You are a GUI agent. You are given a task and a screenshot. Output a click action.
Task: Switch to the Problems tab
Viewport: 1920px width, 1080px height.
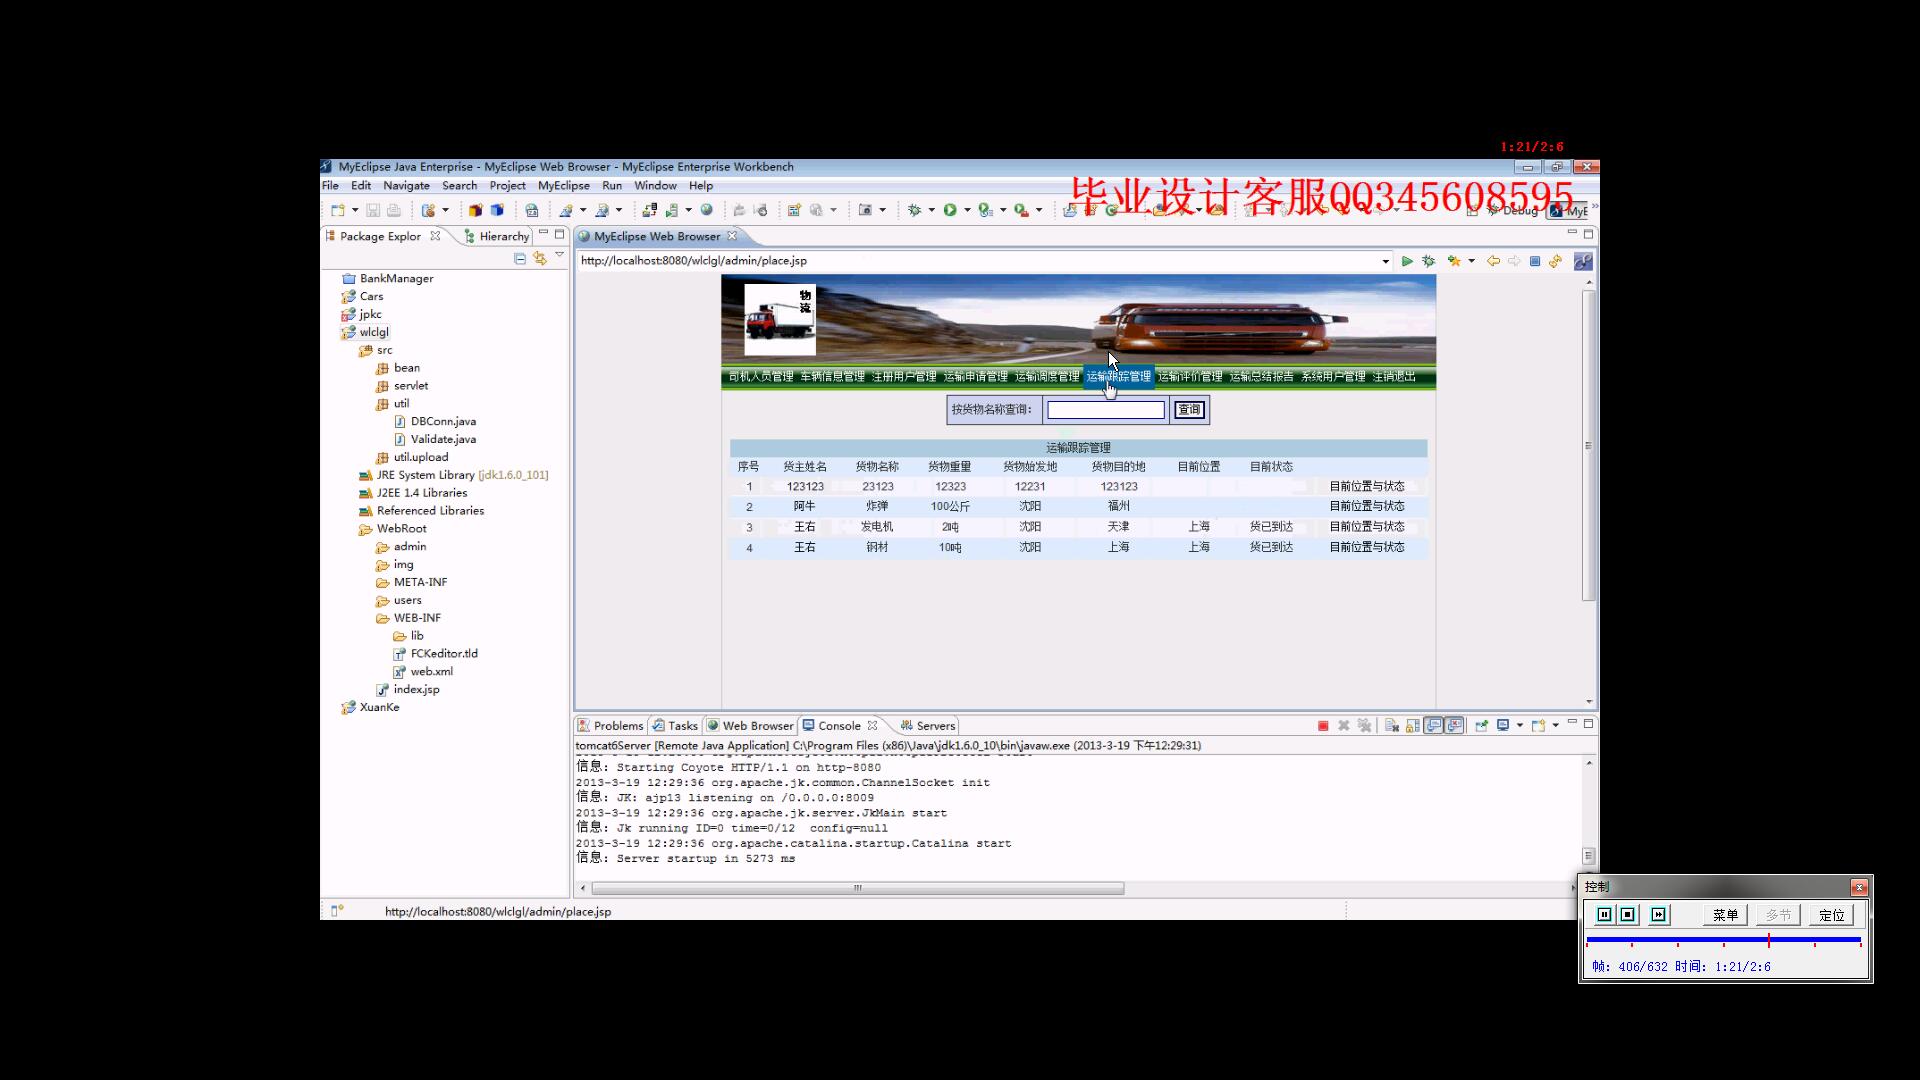(610, 726)
